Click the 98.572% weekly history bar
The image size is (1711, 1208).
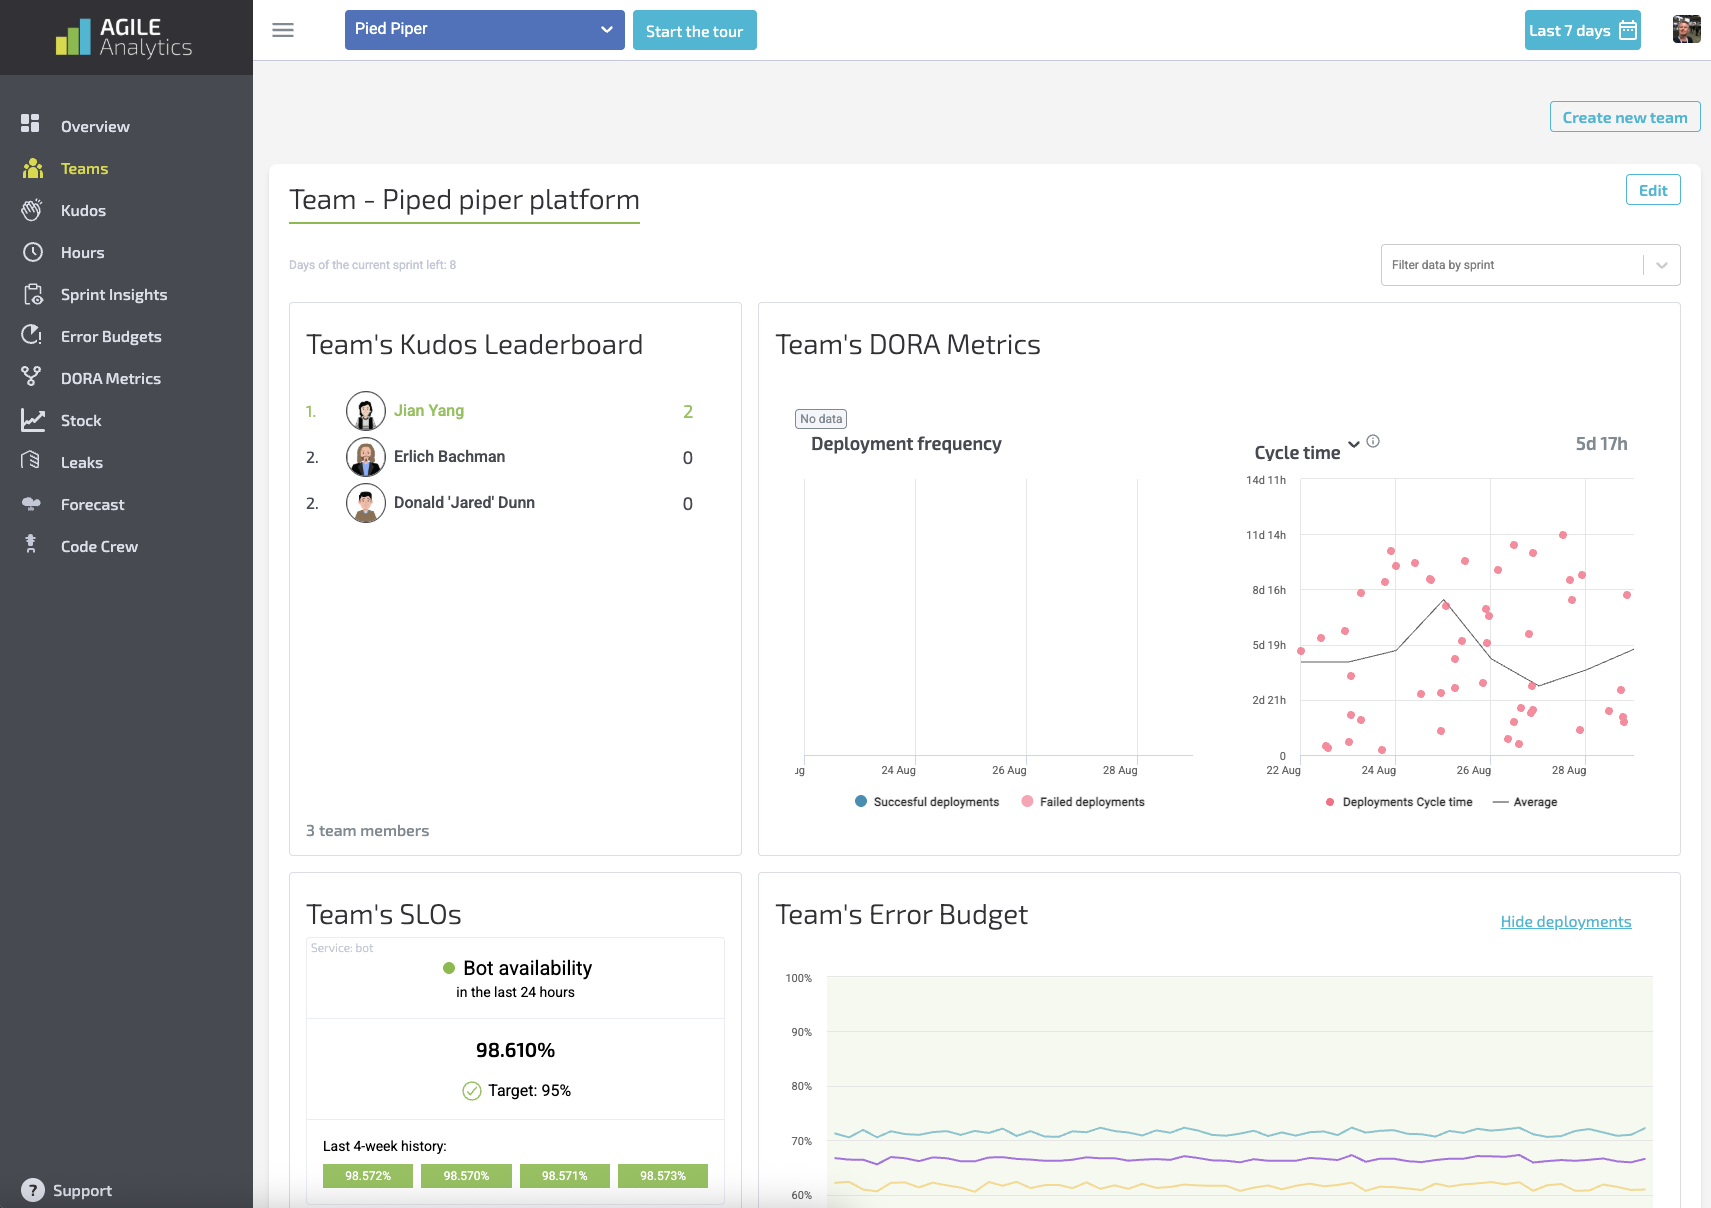tap(368, 1176)
